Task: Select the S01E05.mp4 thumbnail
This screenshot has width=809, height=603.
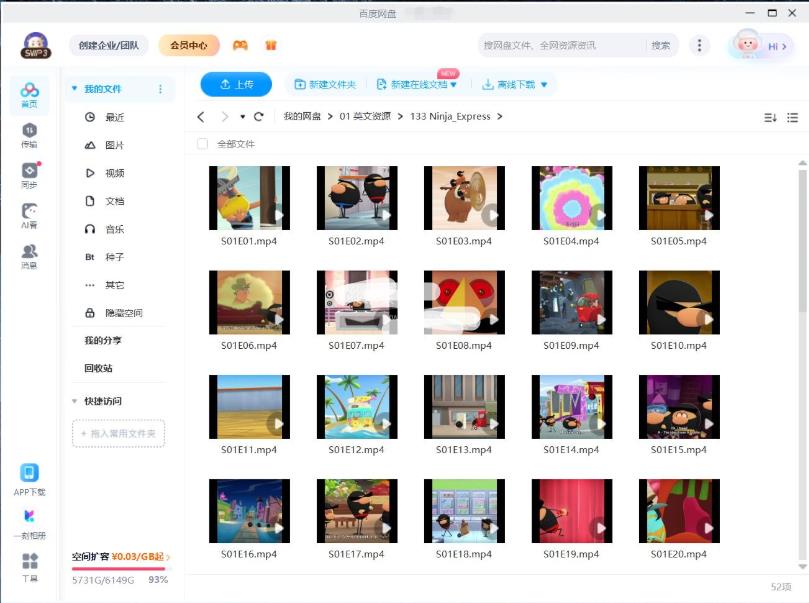Action: pyautogui.click(x=679, y=198)
